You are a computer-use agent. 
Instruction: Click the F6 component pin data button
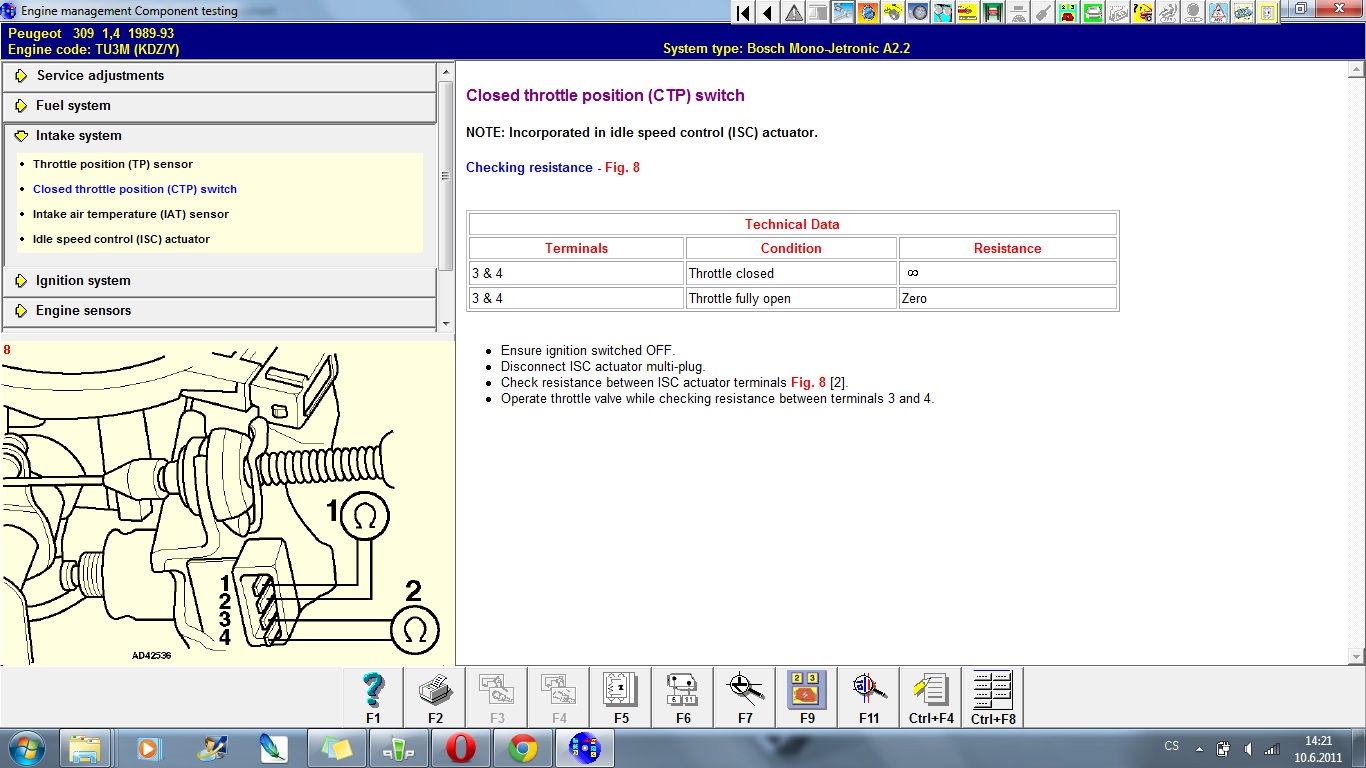pos(683,696)
